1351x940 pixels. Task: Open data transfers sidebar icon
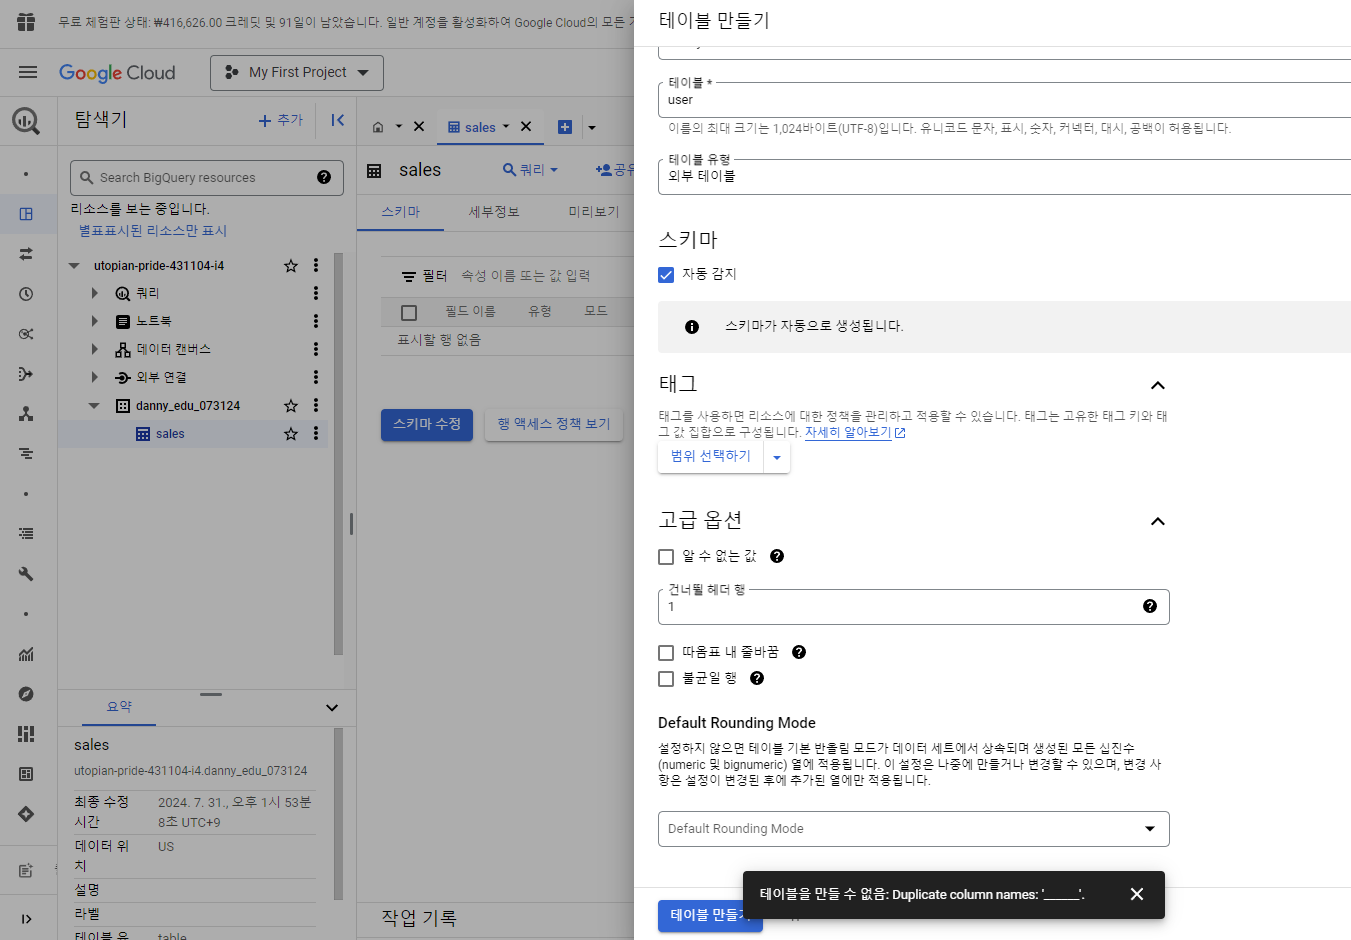tap(26, 254)
